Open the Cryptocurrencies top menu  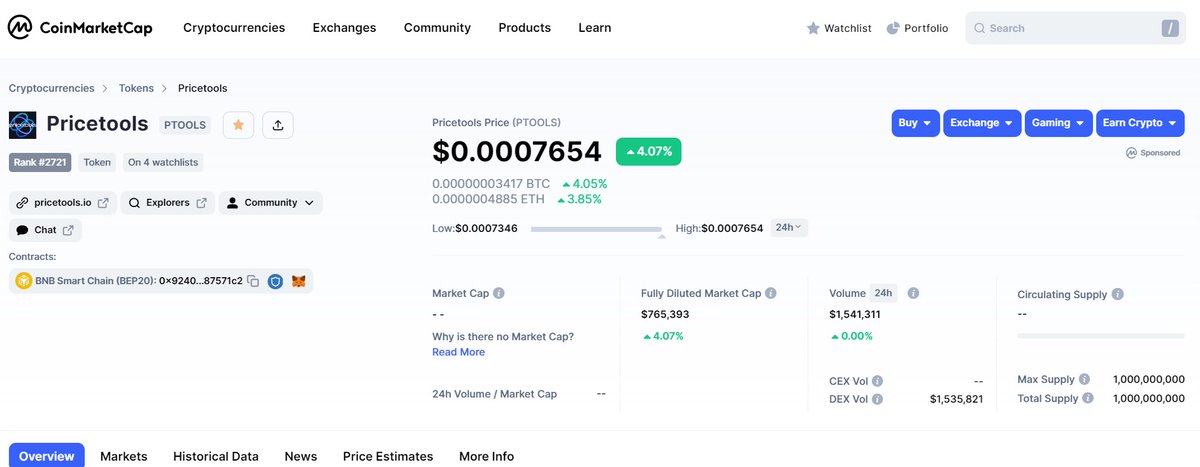pyautogui.click(x=234, y=28)
